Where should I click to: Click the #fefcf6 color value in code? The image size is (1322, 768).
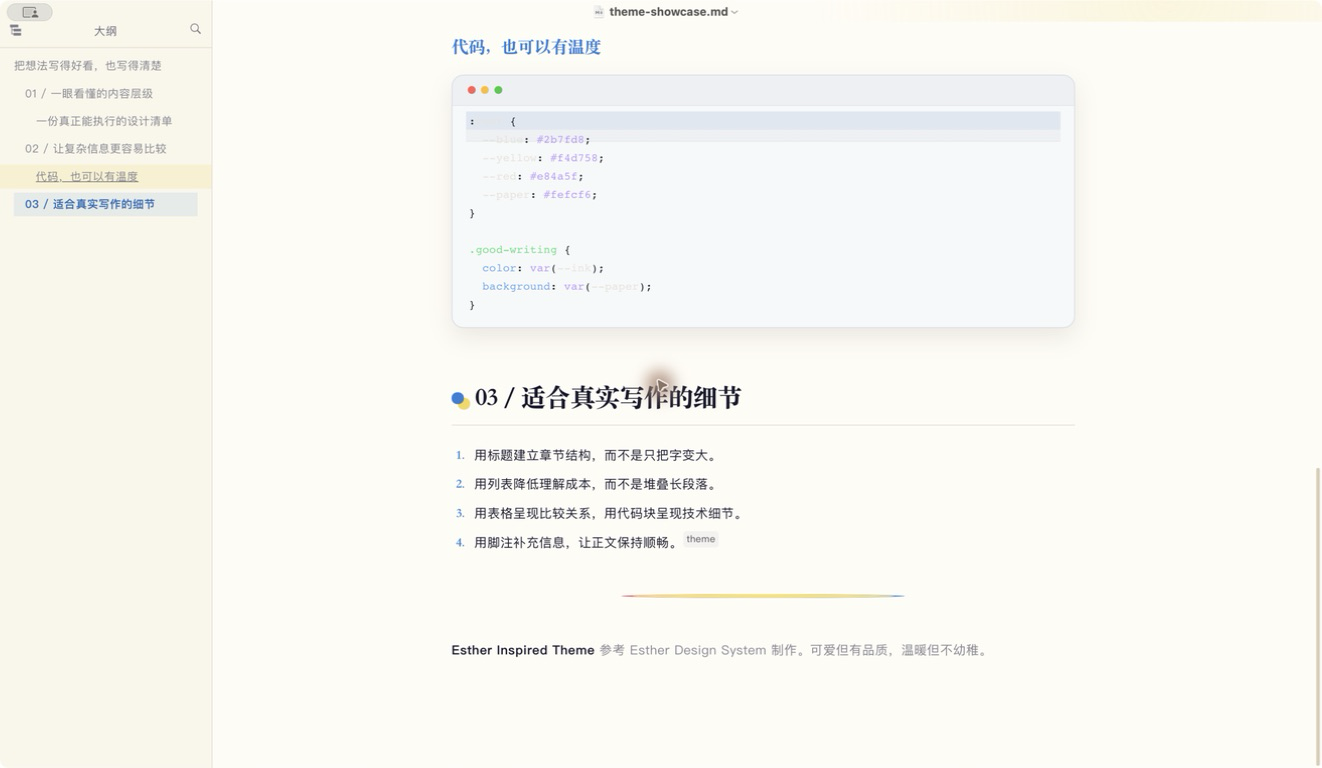pyautogui.click(x=567, y=195)
